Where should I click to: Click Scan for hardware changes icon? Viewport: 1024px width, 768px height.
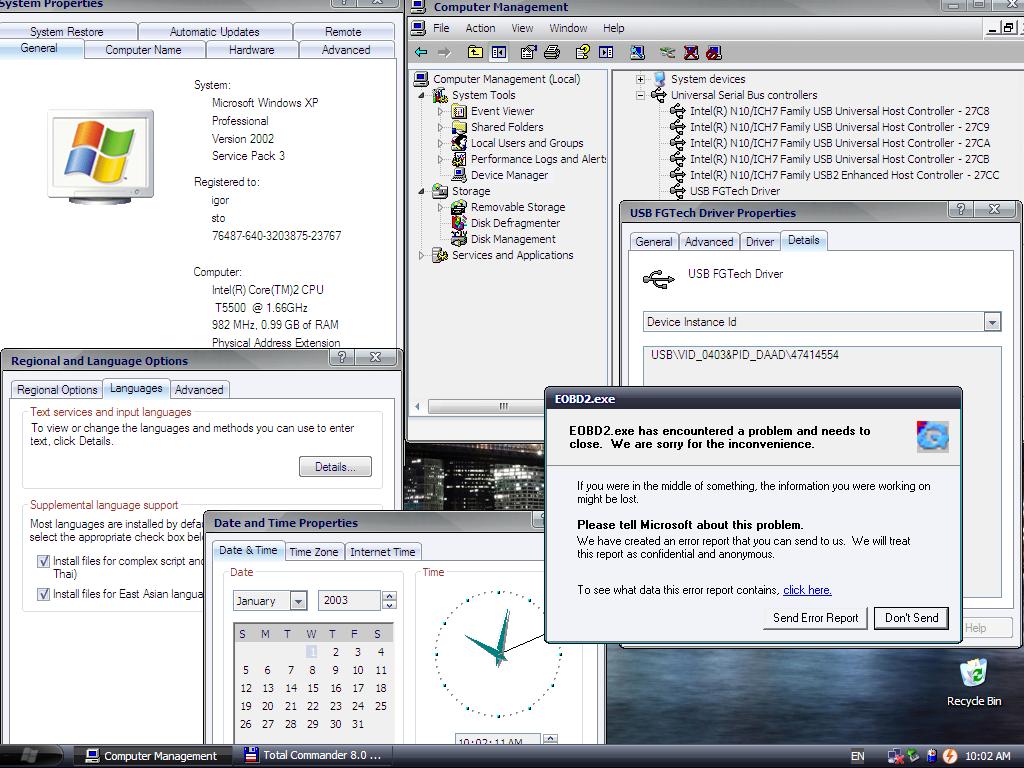pyautogui.click(x=637, y=52)
